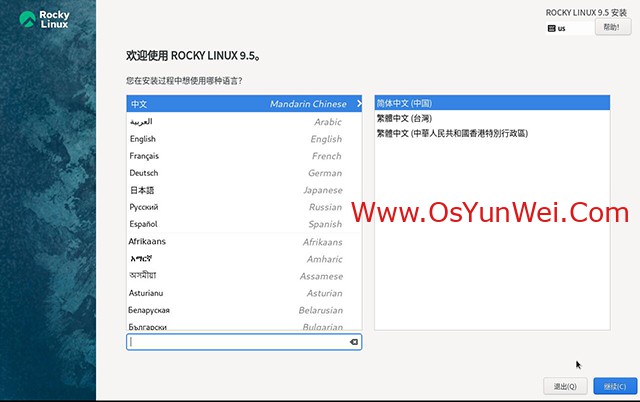Focus the language search input field
The width and height of the screenshot is (640, 402).
pyautogui.click(x=244, y=342)
